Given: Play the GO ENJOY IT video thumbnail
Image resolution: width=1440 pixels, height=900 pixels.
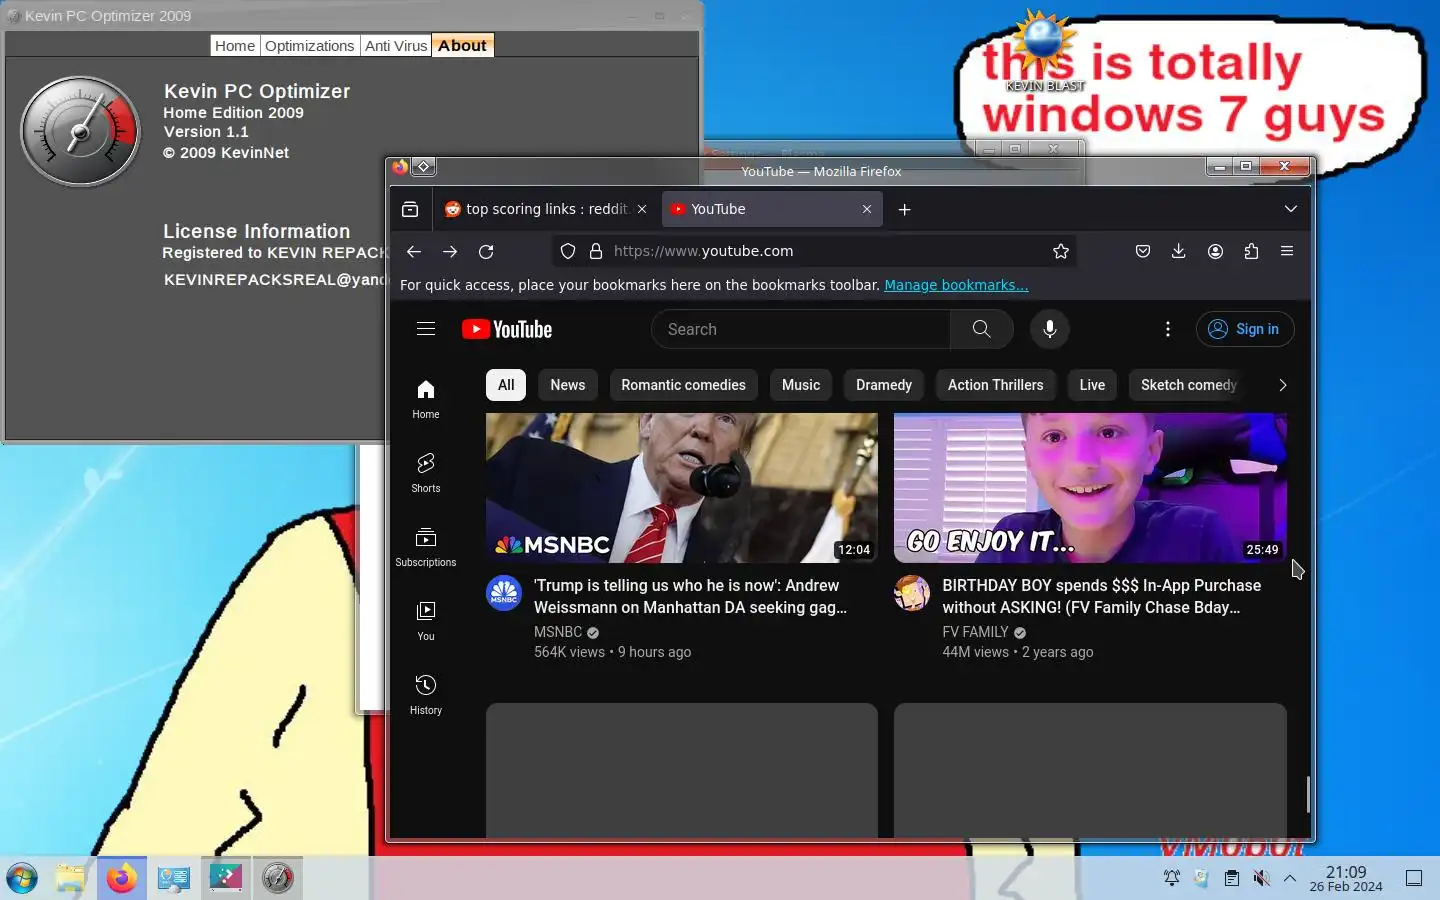Looking at the screenshot, I should click(1090, 488).
